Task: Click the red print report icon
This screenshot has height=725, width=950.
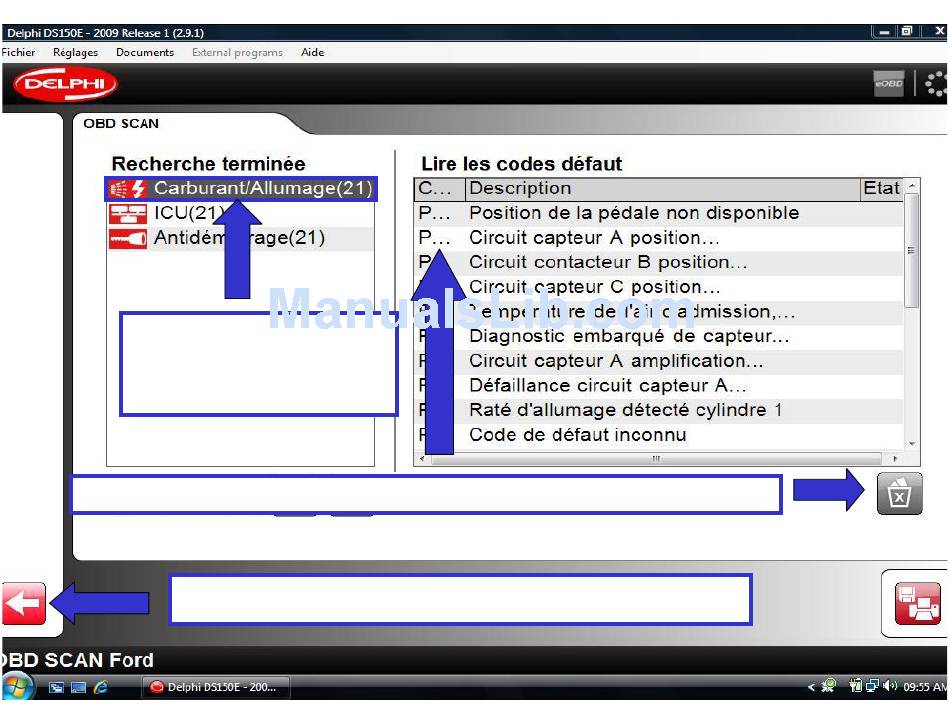Action: coord(917,603)
